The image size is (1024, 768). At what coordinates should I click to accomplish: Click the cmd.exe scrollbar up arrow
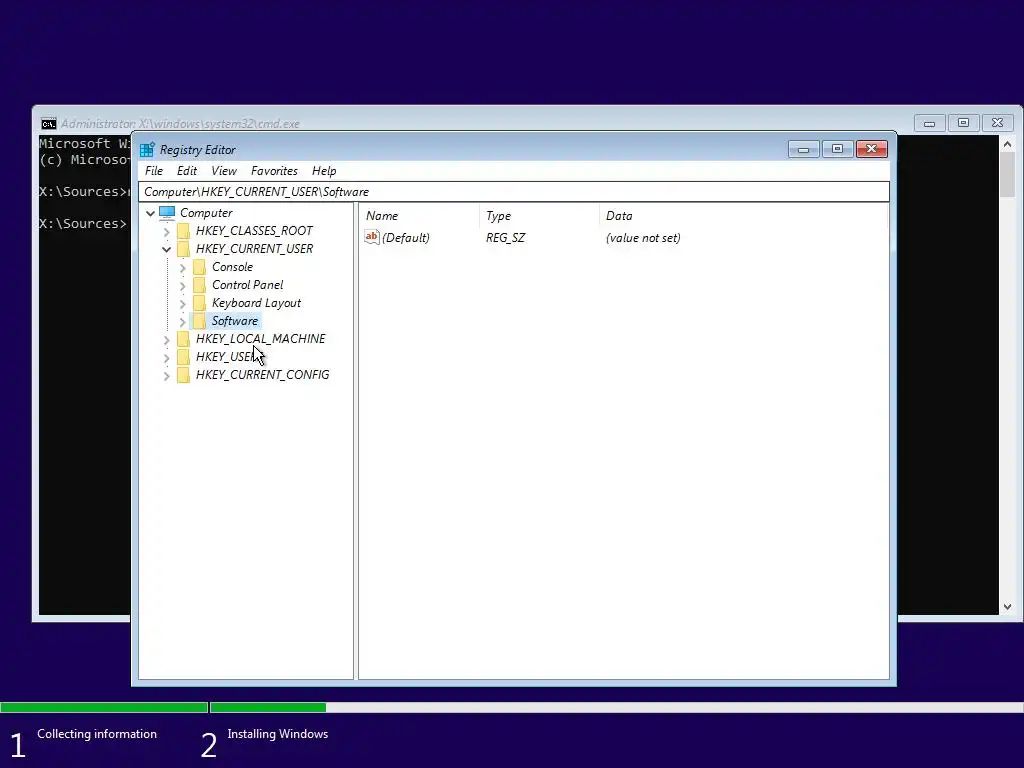tap(1007, 144)
